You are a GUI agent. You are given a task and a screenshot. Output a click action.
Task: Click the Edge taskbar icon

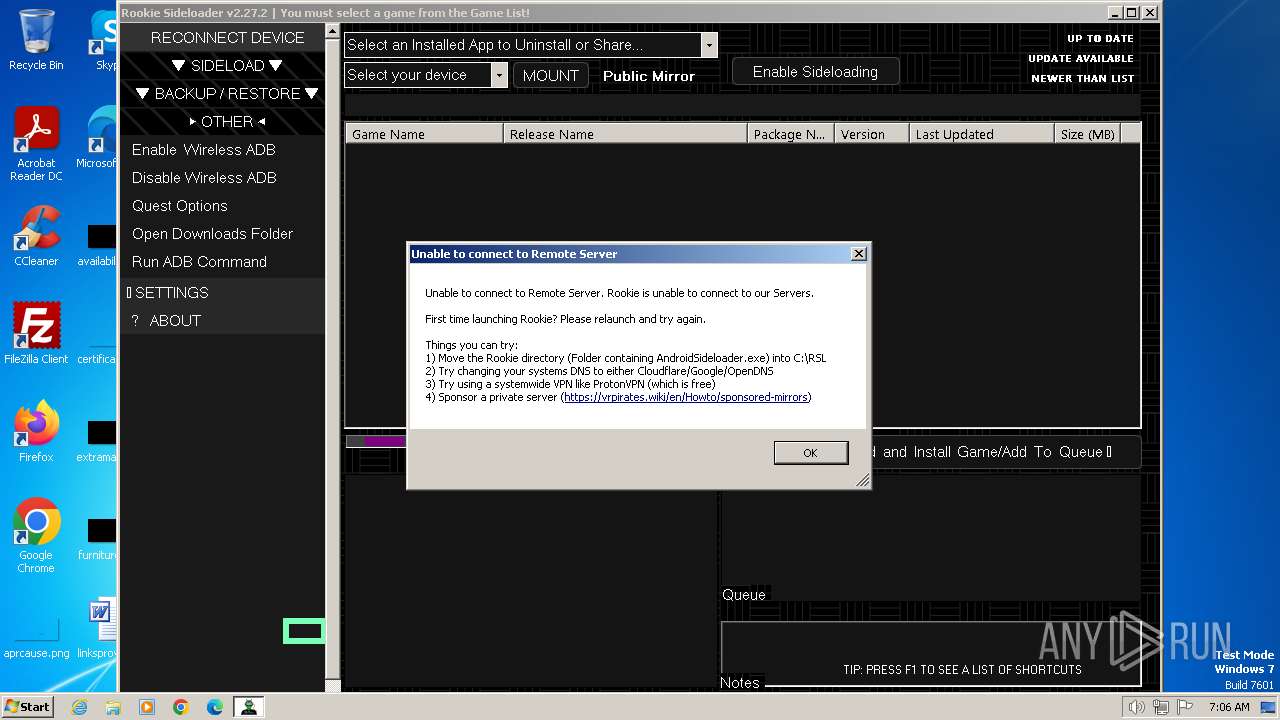215,707
